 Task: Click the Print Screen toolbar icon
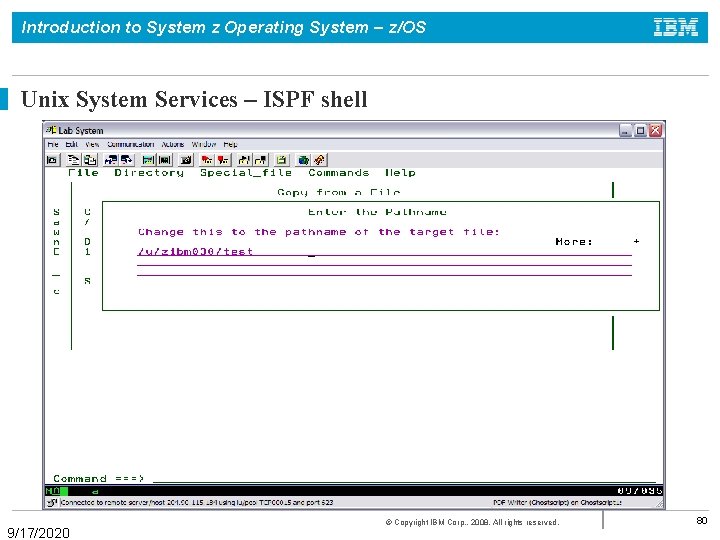click(53, 160)
